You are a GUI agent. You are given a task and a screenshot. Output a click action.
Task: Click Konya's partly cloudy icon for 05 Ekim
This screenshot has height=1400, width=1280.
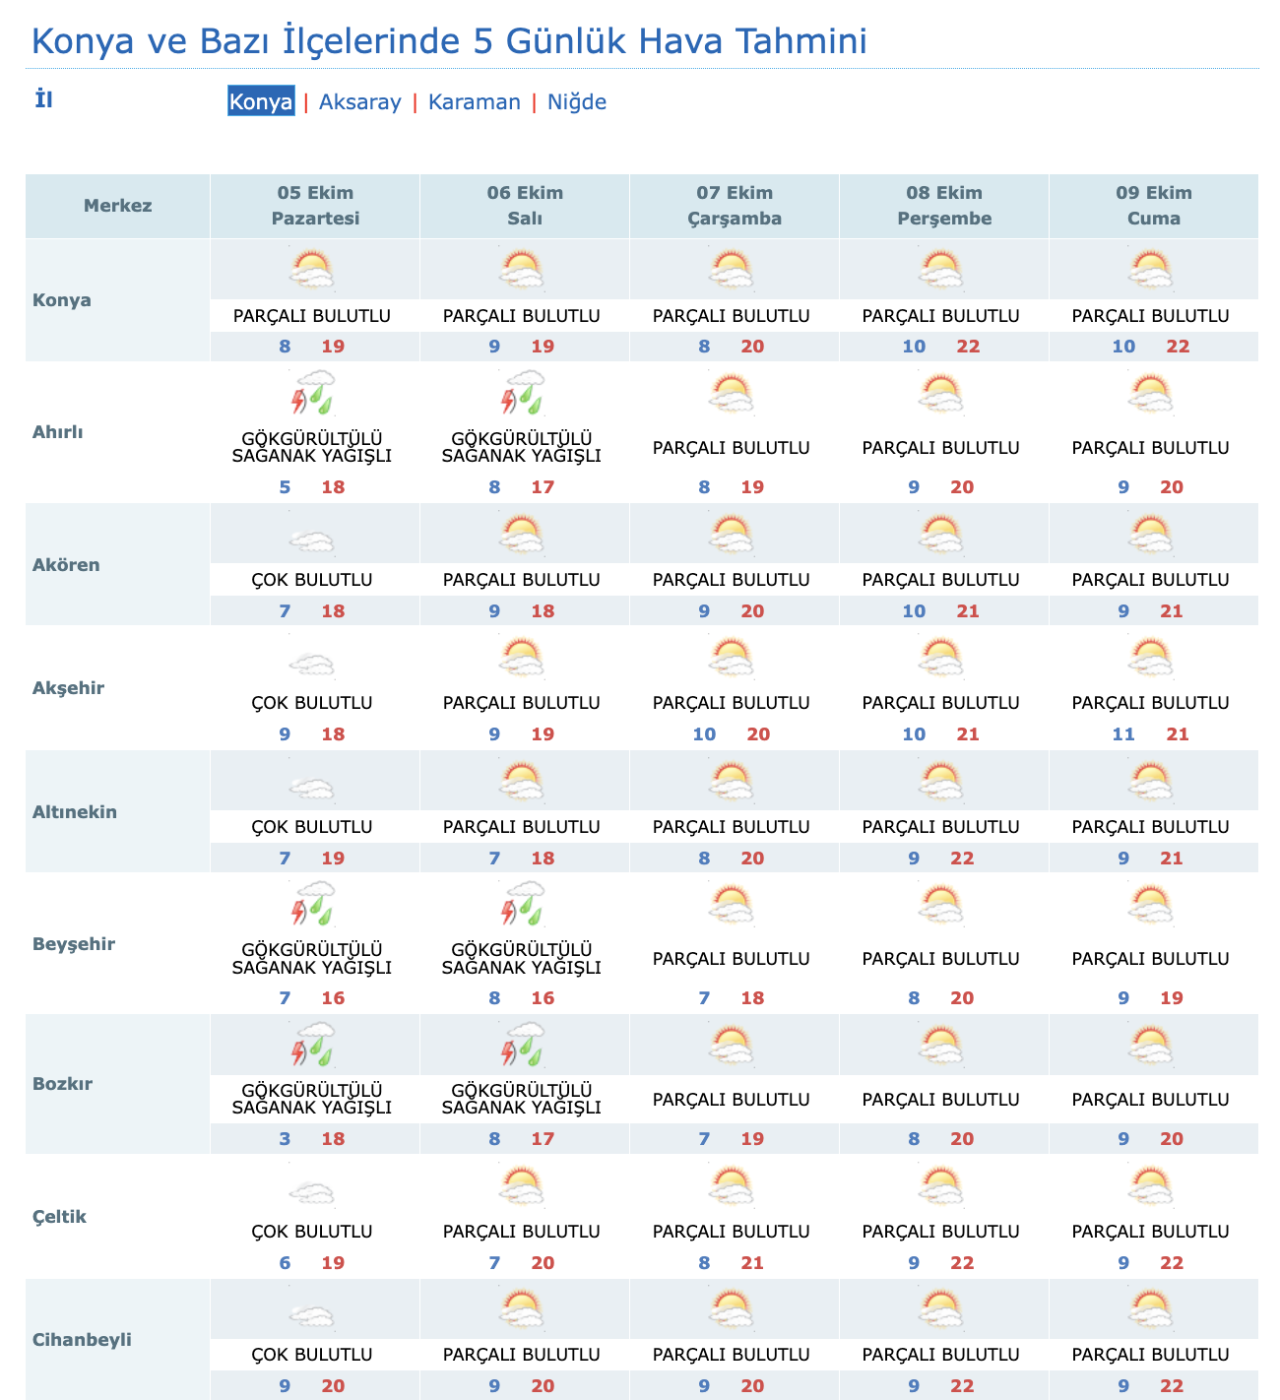click(312, 270)
